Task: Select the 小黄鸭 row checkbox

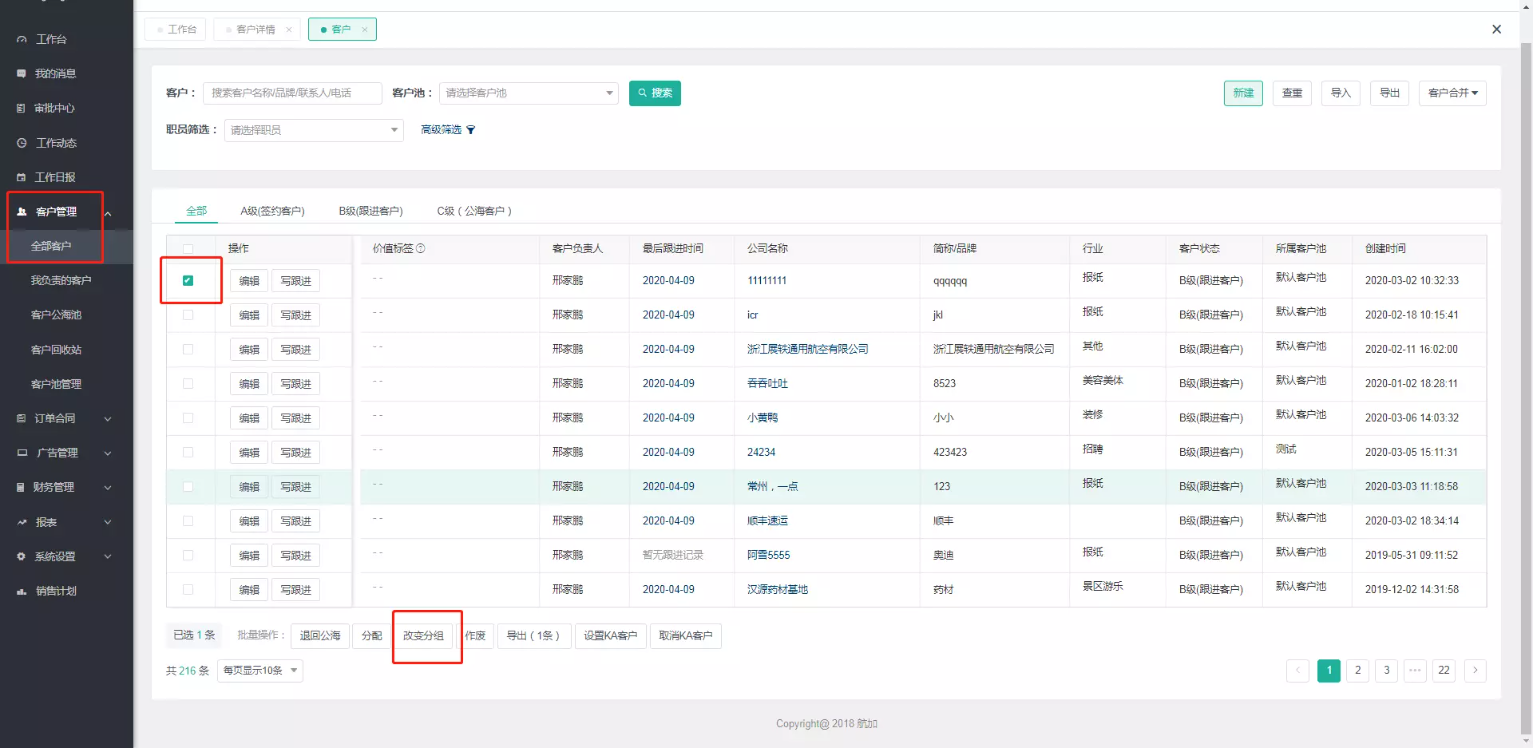Action: [x=188, y=418]
